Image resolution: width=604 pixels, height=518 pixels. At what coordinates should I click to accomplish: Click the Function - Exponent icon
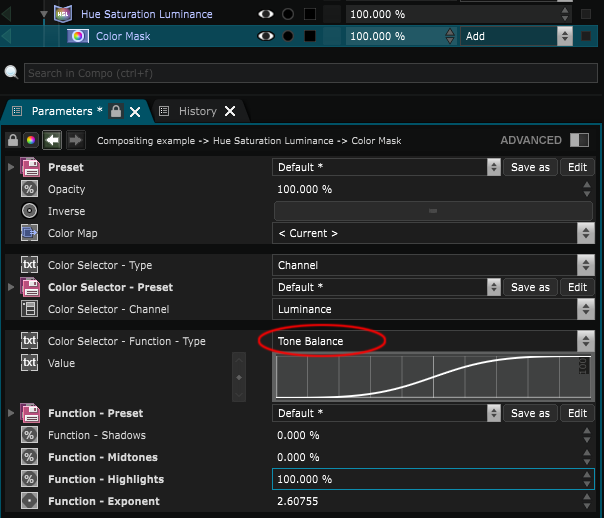(29, 501)
